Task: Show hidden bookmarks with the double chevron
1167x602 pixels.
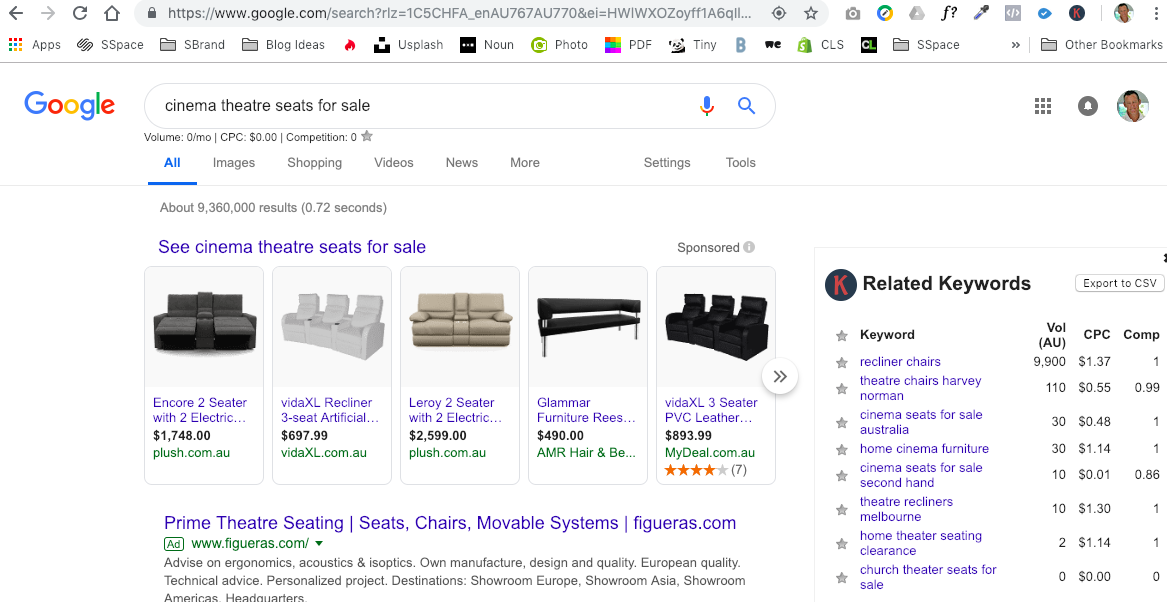Action: click(1015, 45)
